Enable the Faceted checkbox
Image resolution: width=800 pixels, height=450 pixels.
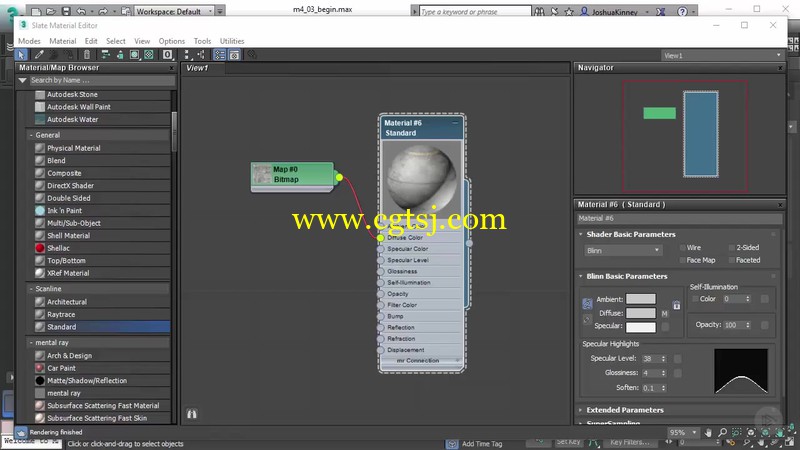(x=732, y=260)
